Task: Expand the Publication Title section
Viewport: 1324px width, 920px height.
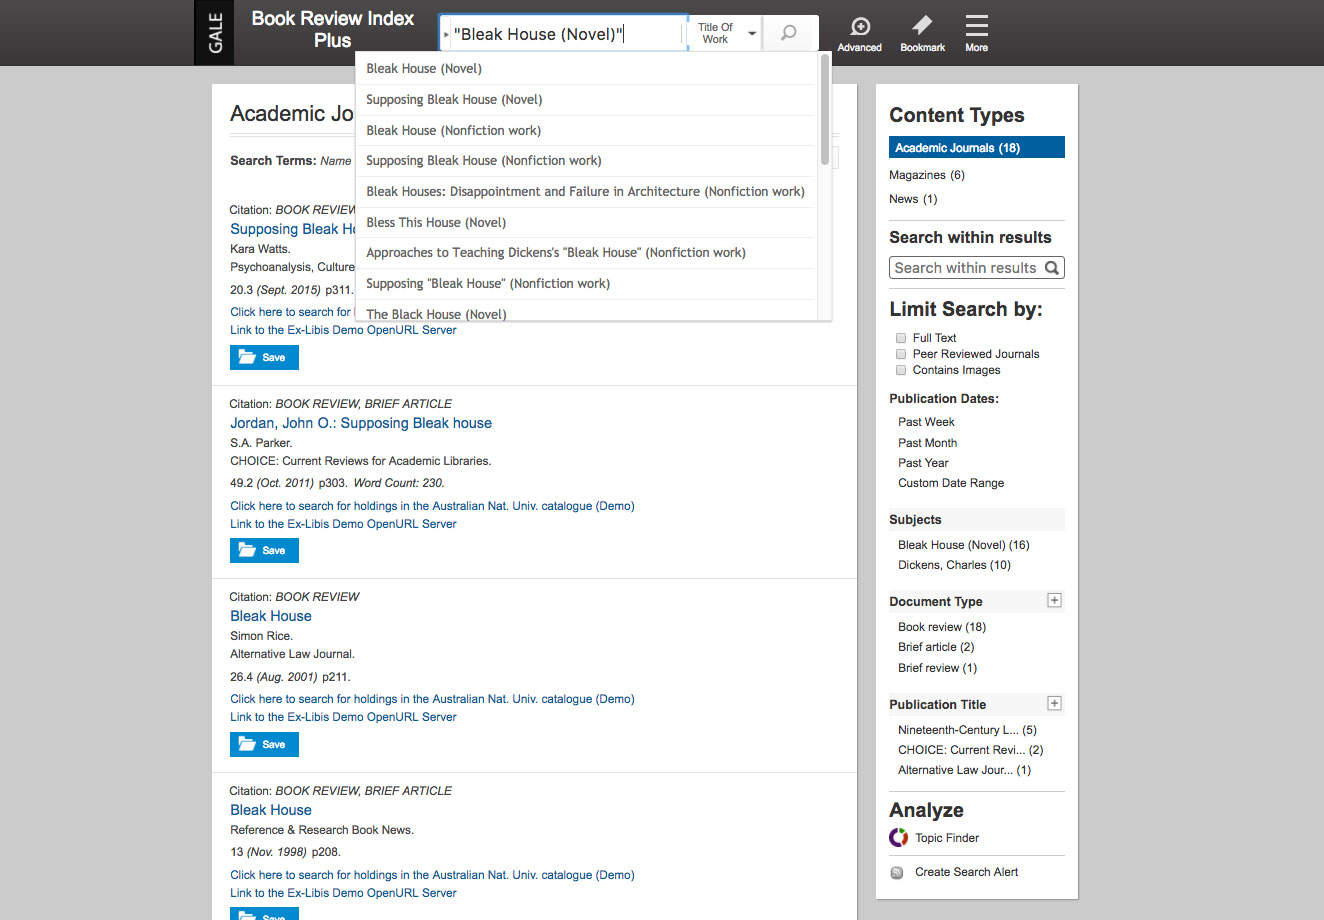Action: [x=1054, y=704]
